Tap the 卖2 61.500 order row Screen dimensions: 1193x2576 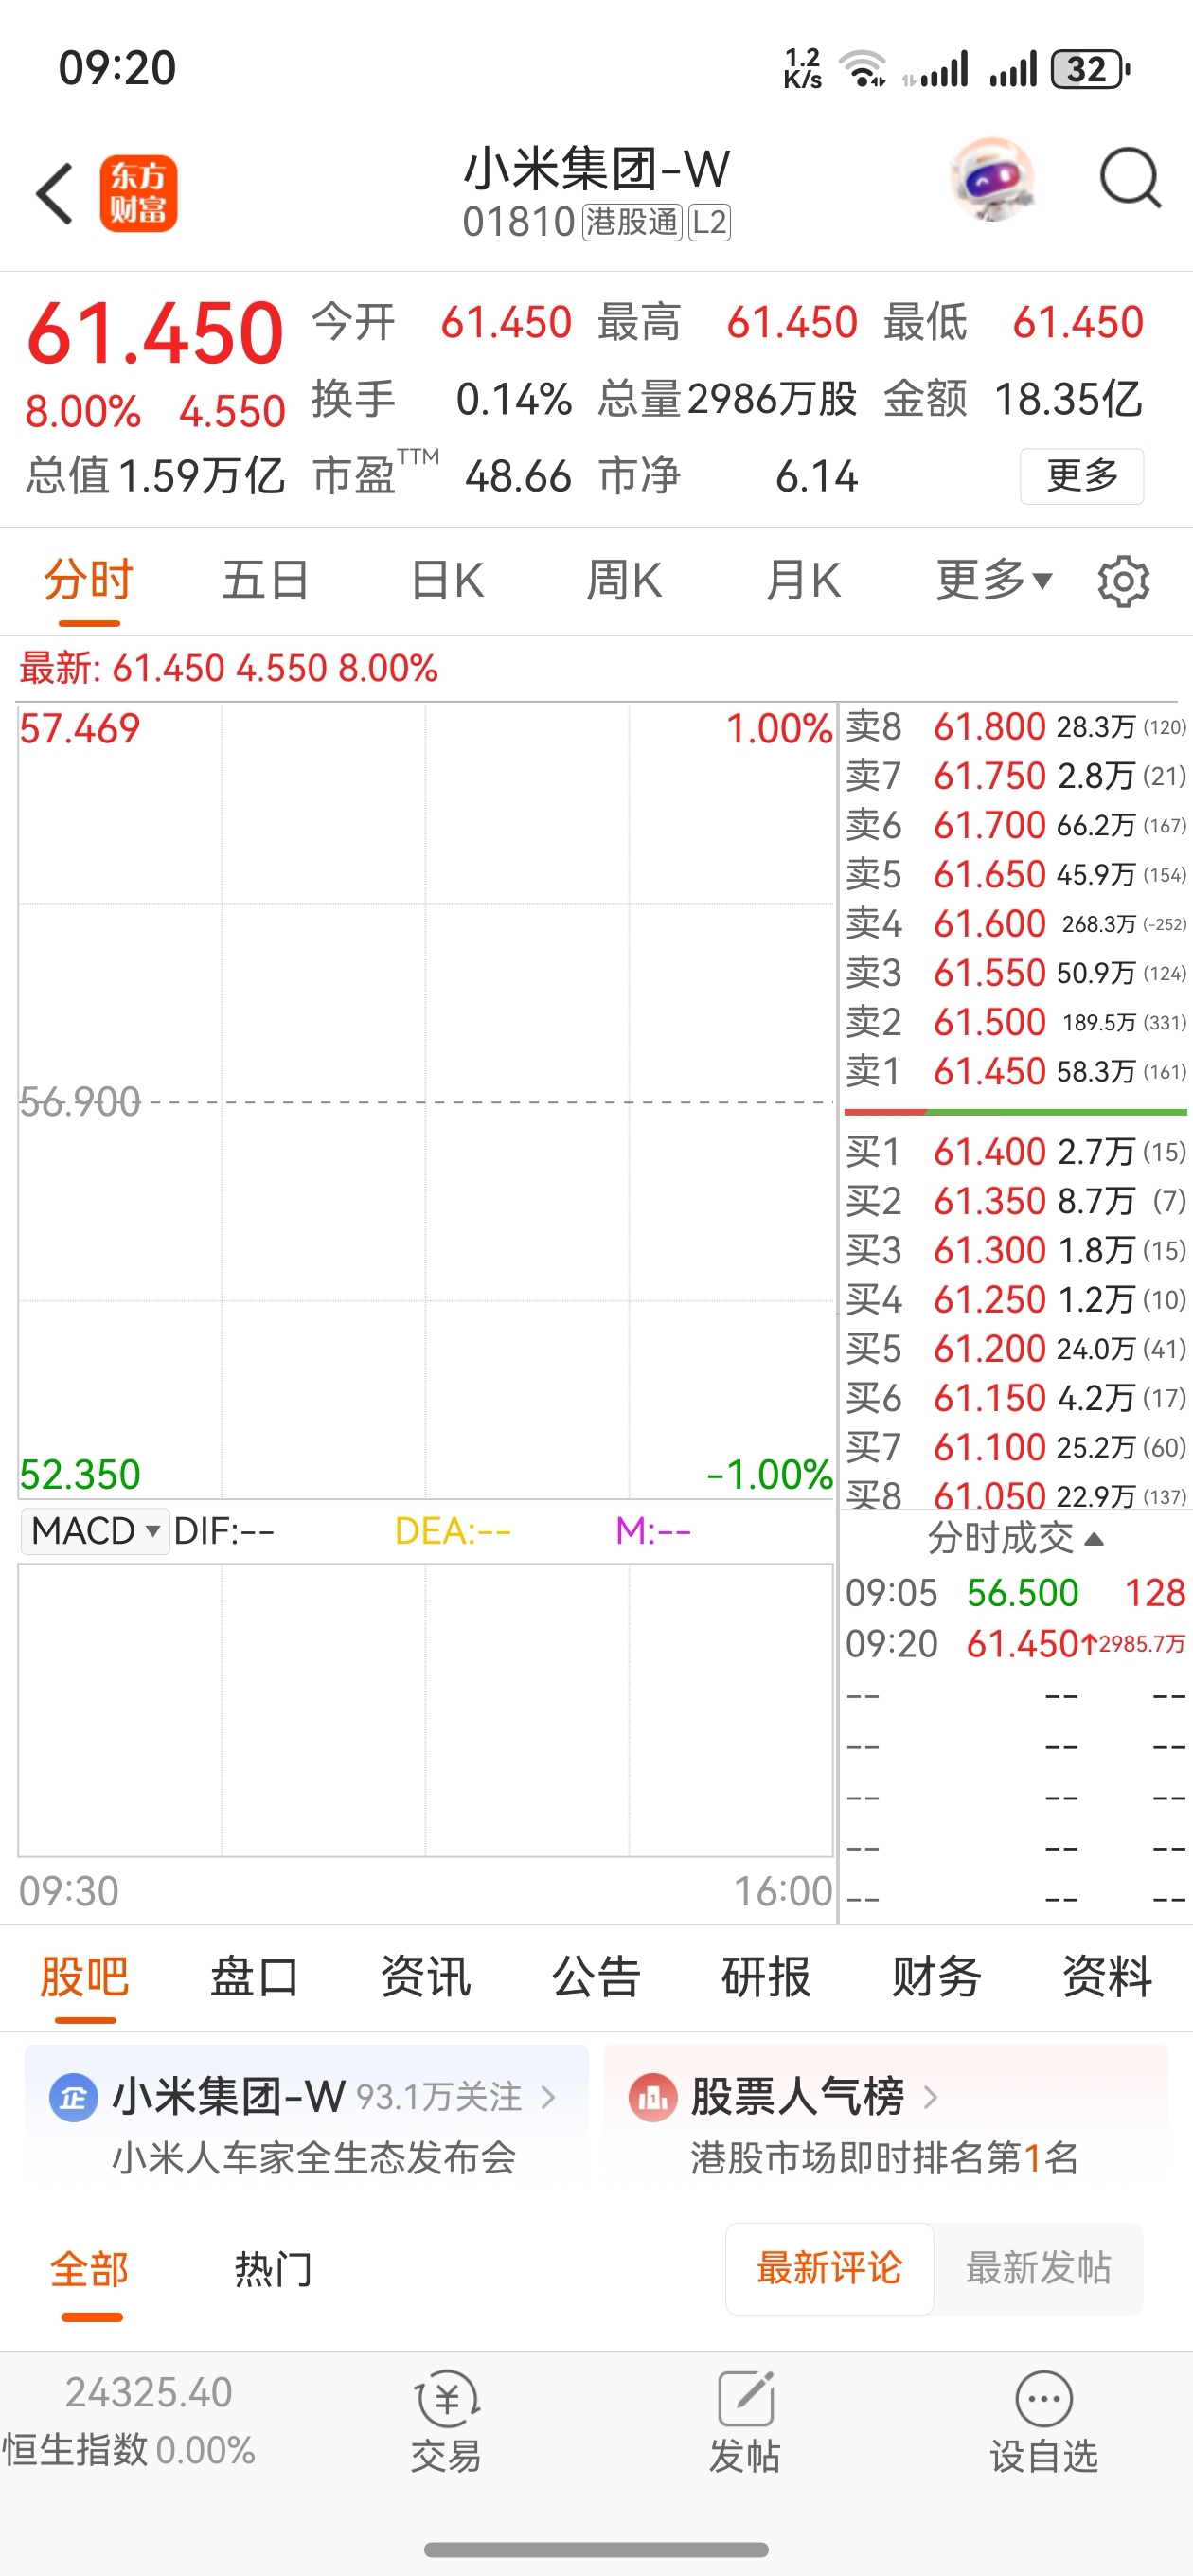(x=1016, y=1023)
